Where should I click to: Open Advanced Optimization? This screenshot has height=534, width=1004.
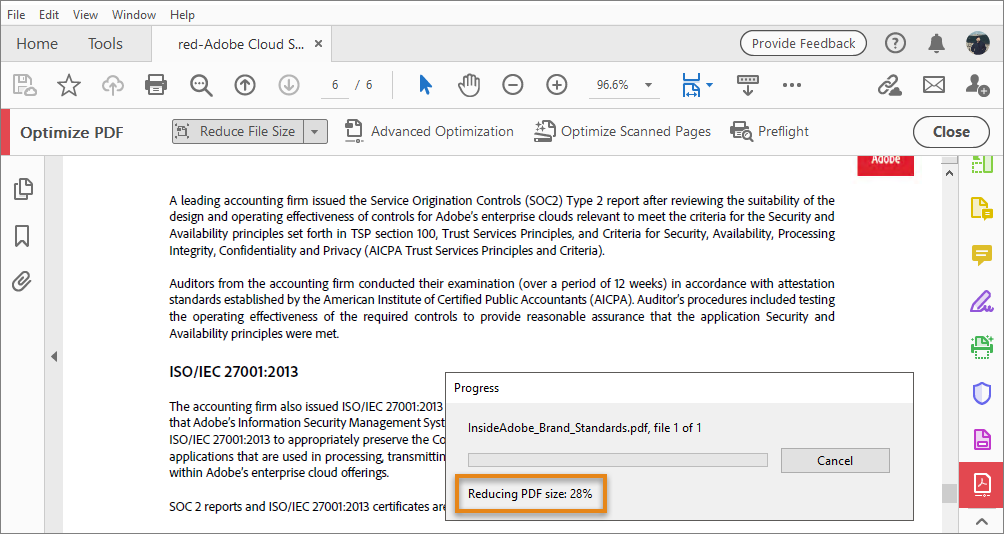click(429, 132)
